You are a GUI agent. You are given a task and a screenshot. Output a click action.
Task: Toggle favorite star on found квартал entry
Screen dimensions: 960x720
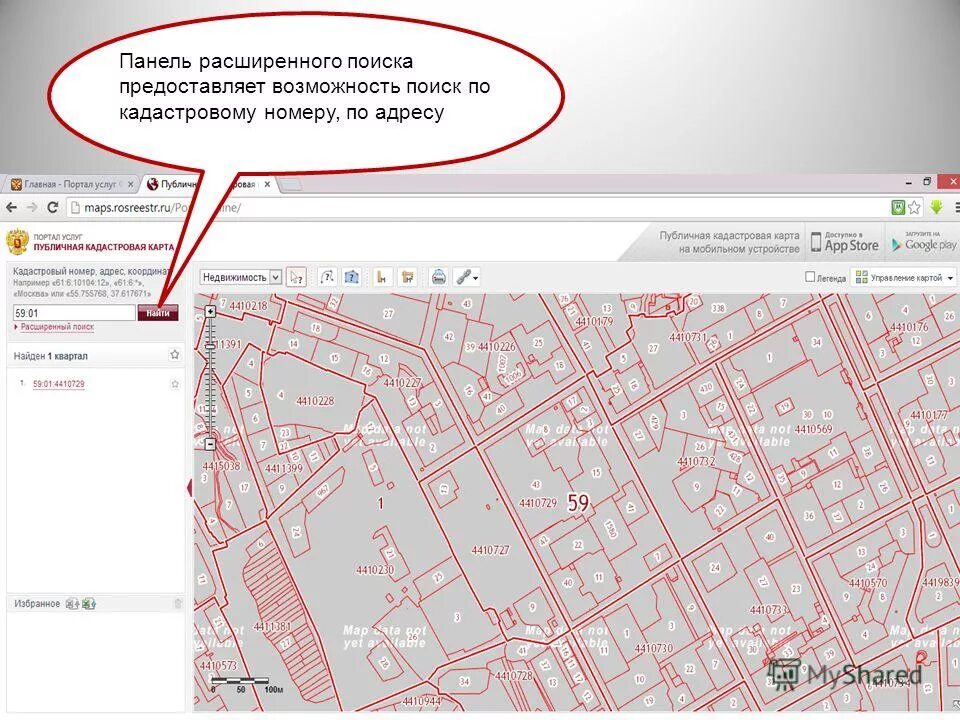point(174,355)
